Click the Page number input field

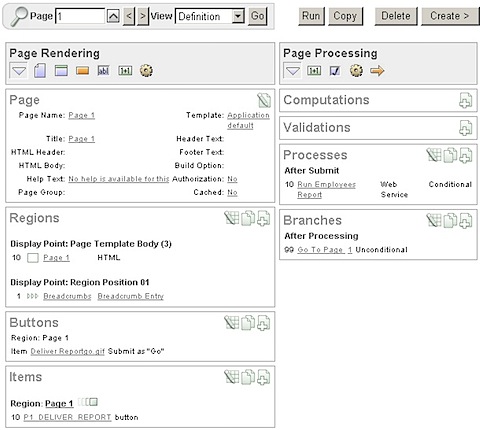click(80, 16)
